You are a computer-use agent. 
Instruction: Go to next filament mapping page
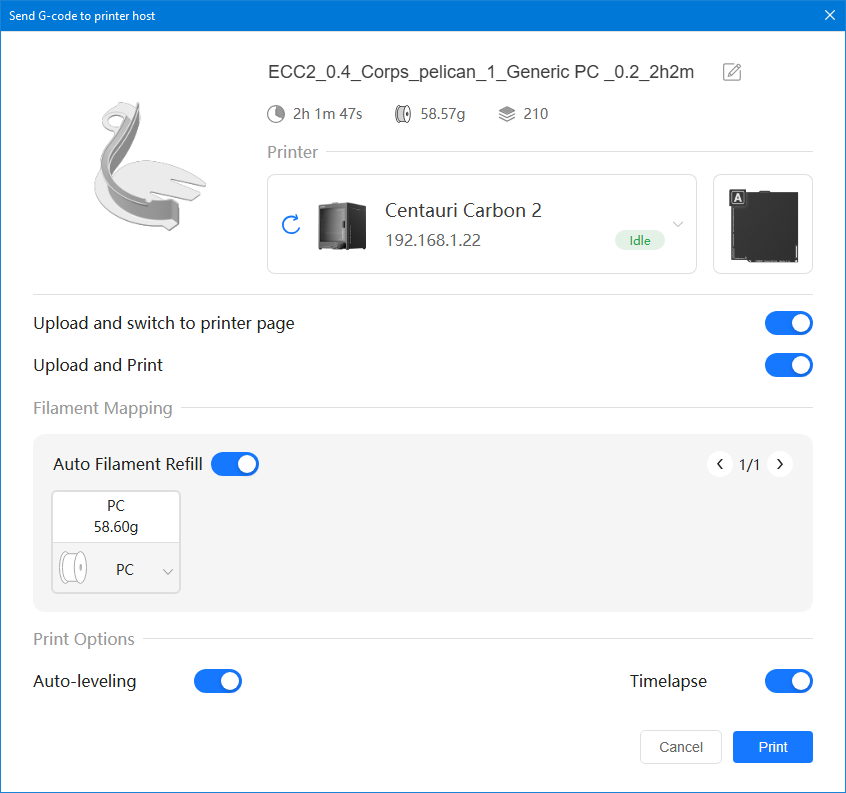tap(780, 464)
